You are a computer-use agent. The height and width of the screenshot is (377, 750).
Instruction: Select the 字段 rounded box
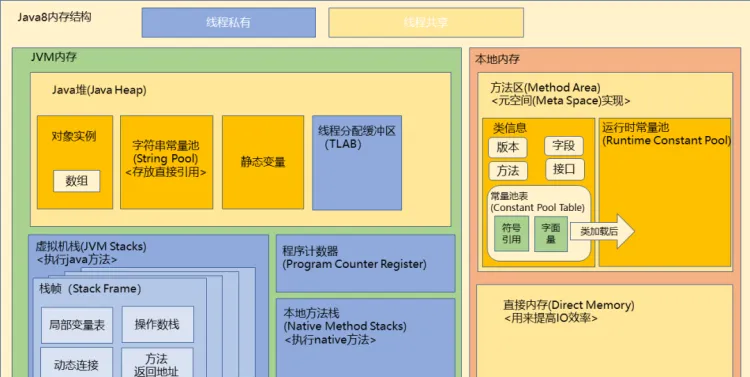[564, 146]
